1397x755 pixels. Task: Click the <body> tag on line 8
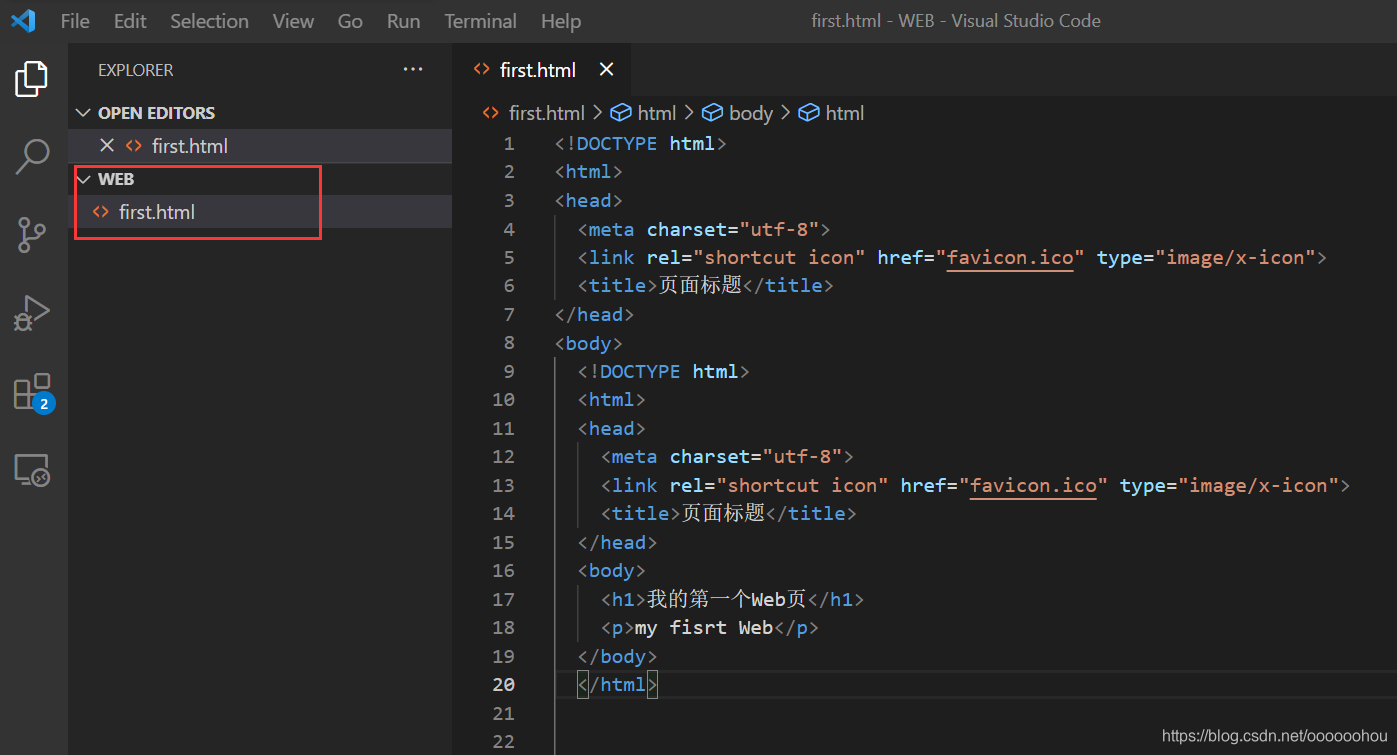pos(589,343)
